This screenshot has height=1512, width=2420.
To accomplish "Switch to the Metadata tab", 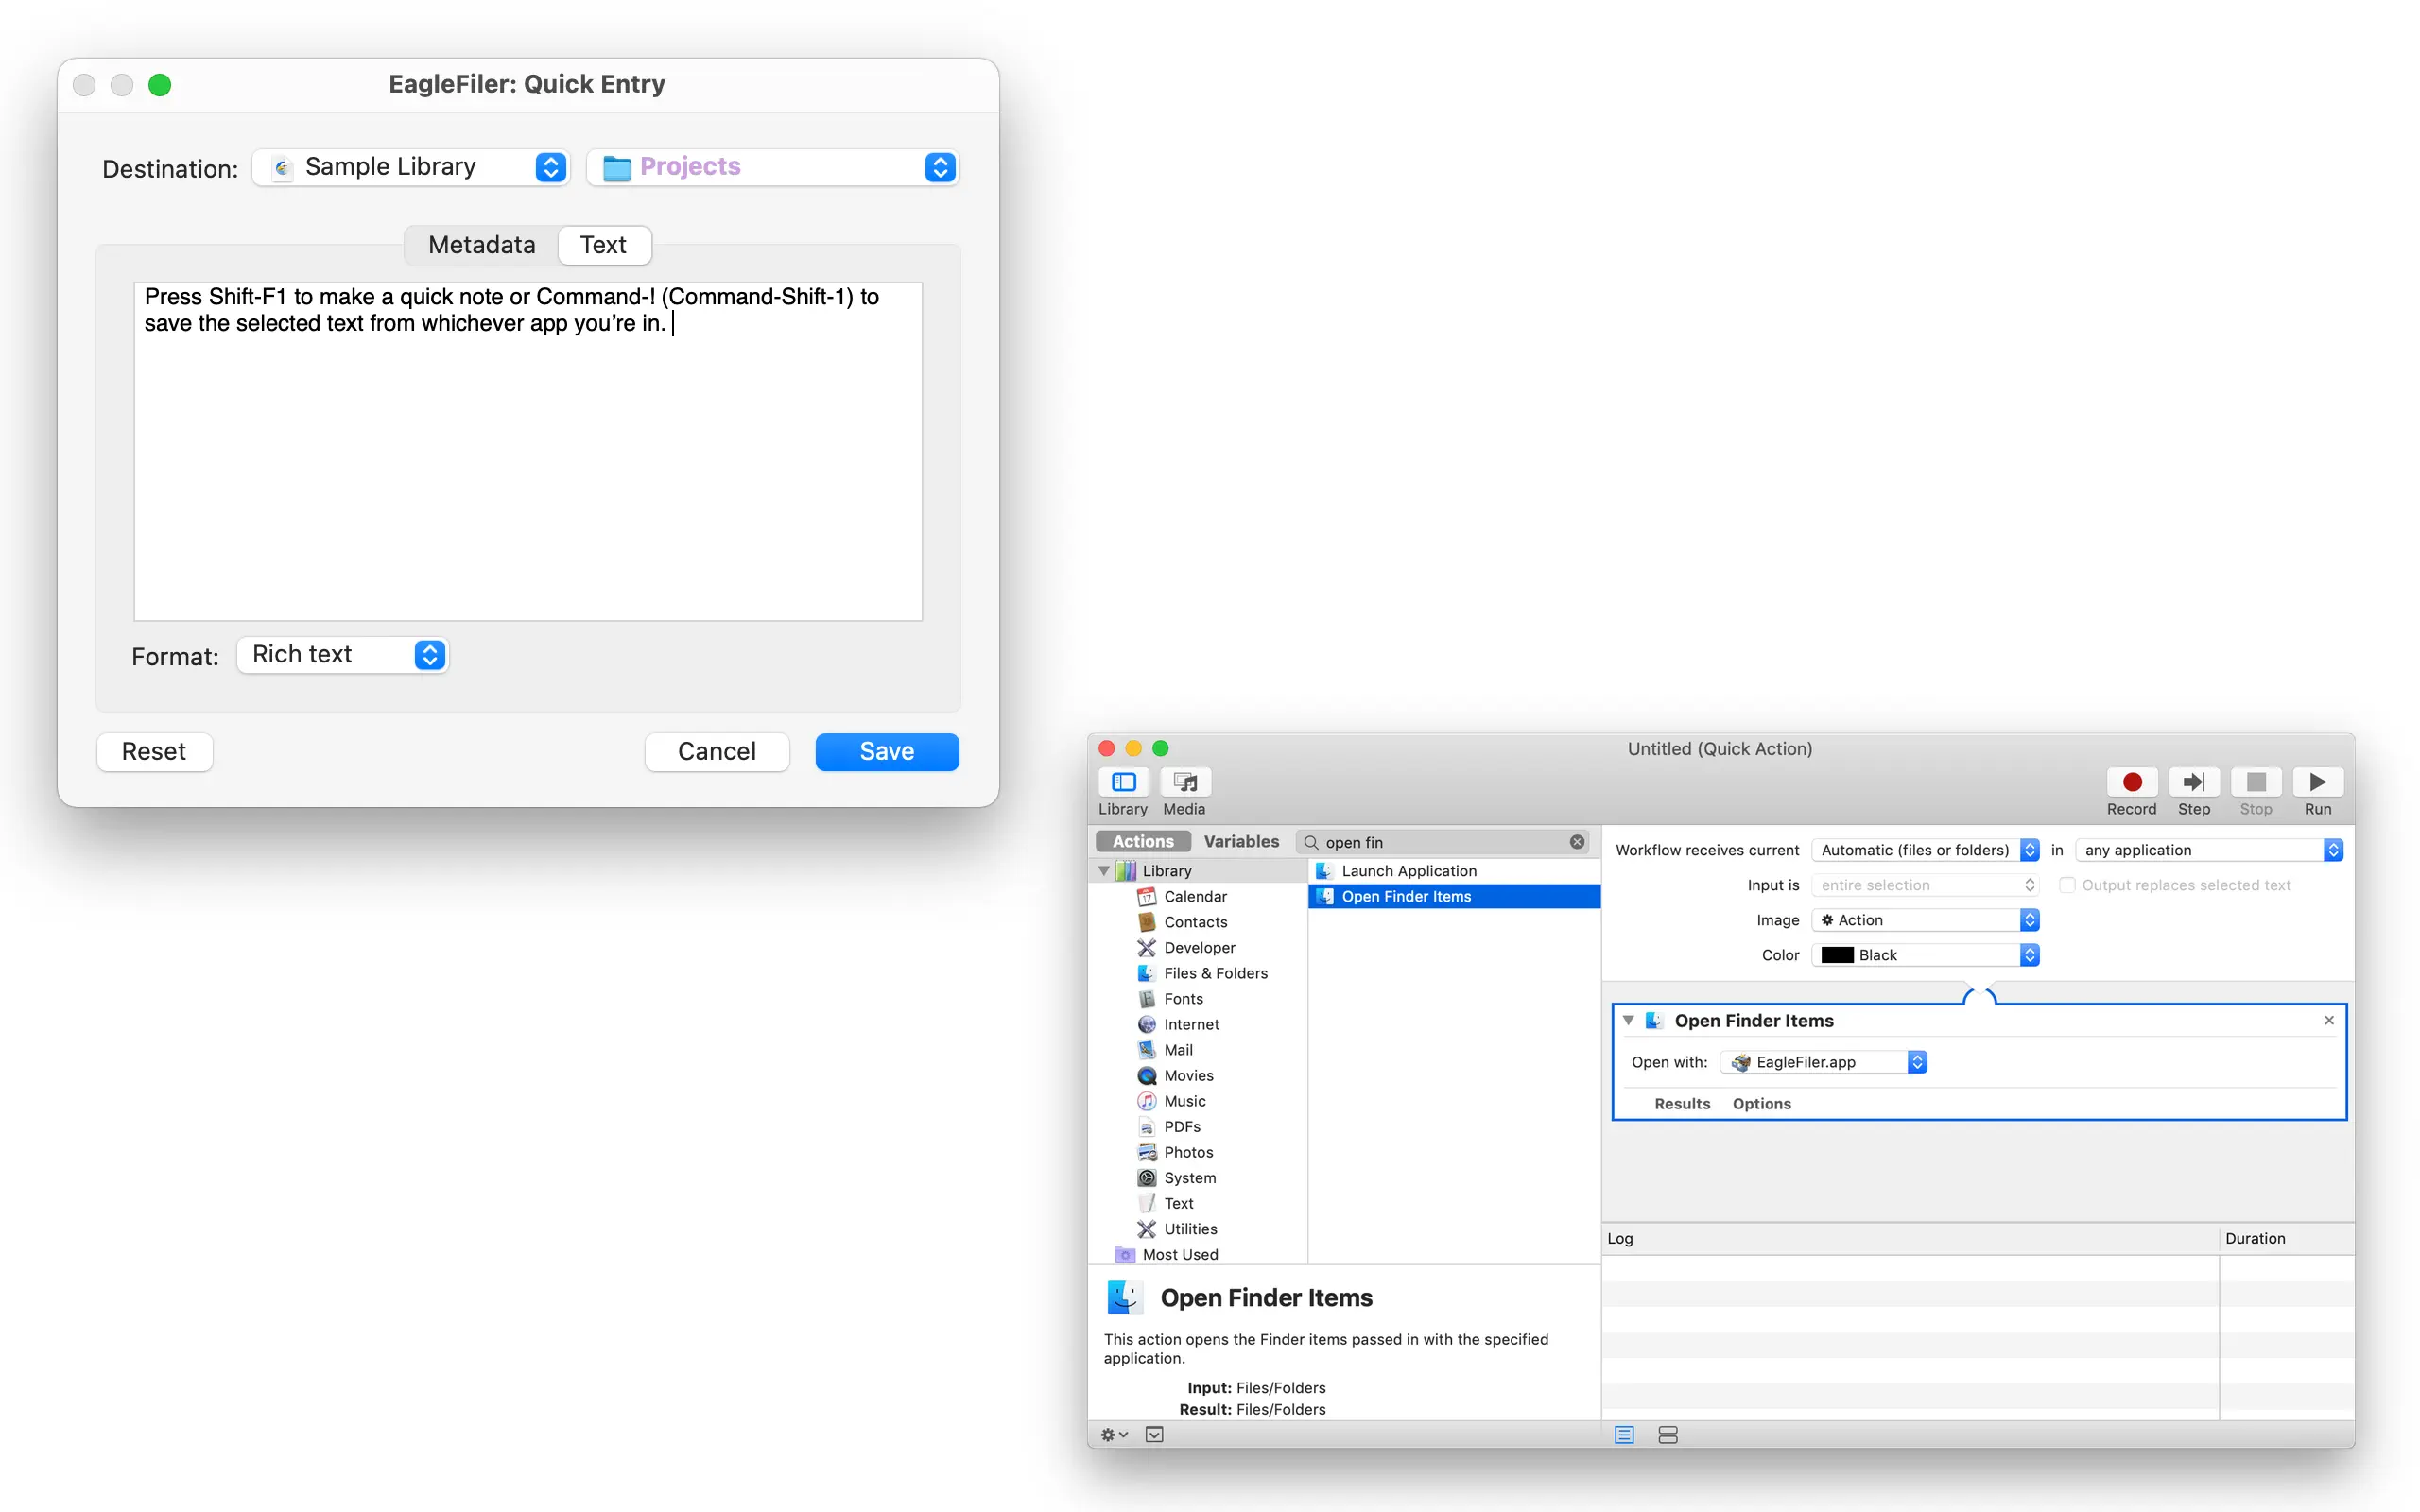I will (481, 245).
